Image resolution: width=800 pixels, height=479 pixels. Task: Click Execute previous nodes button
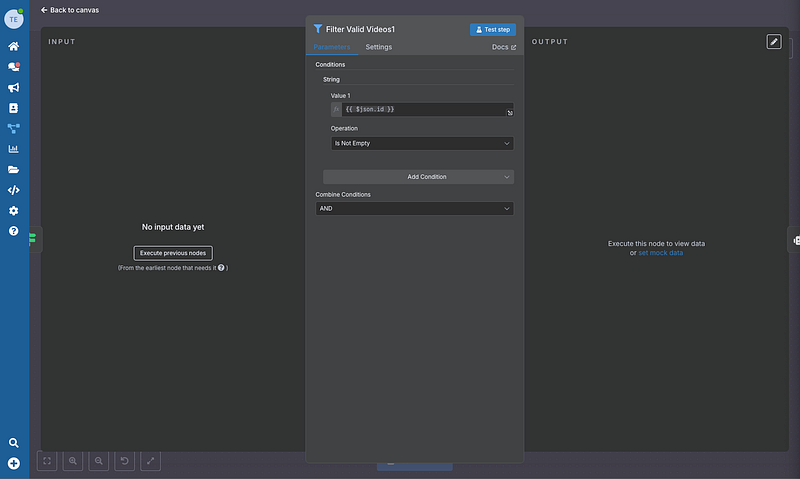pyautogui.click(x=173, y=253)
